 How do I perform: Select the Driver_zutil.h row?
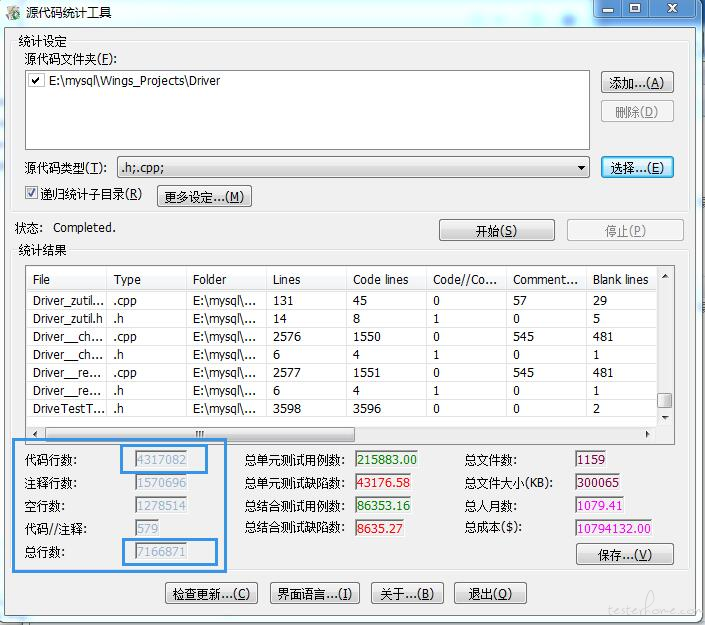tap(342, 318)
